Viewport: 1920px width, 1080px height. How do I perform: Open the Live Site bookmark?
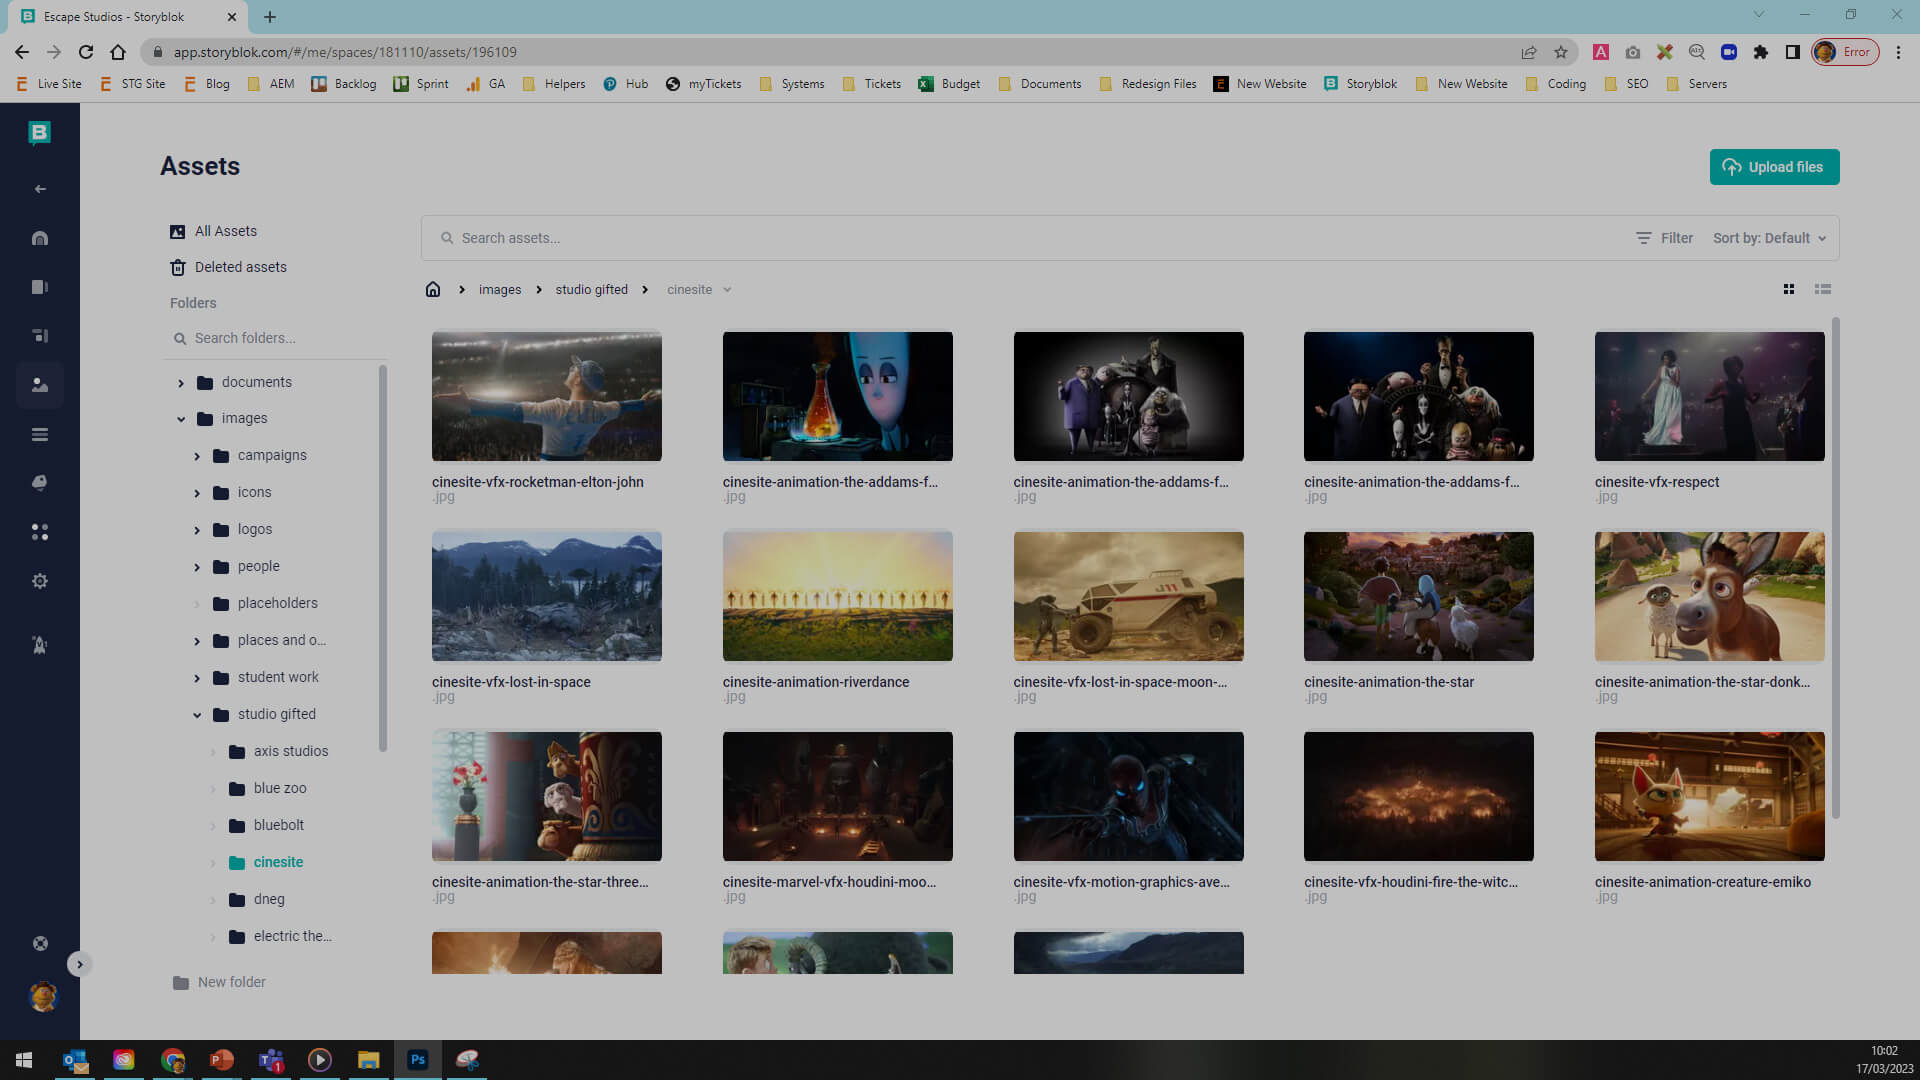[x=49, y=84]
